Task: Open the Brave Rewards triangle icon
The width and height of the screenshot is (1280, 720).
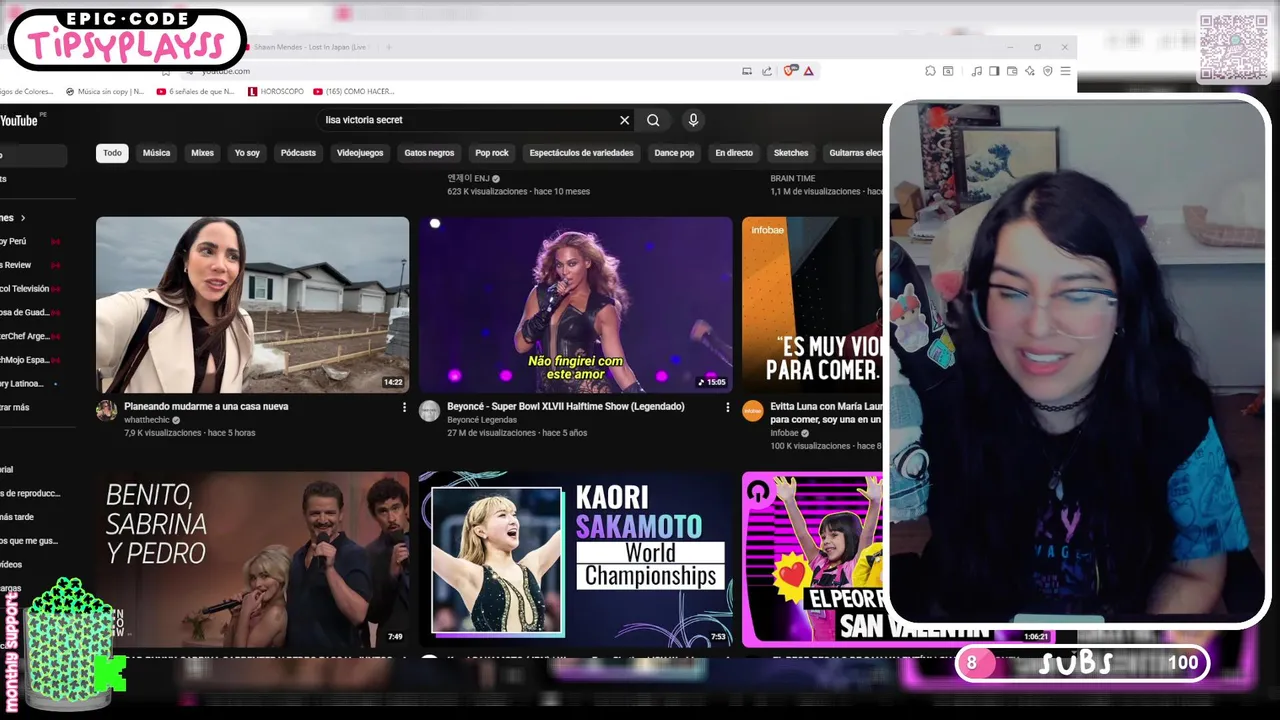Action: pyautogui.click(x=808, y=71)
